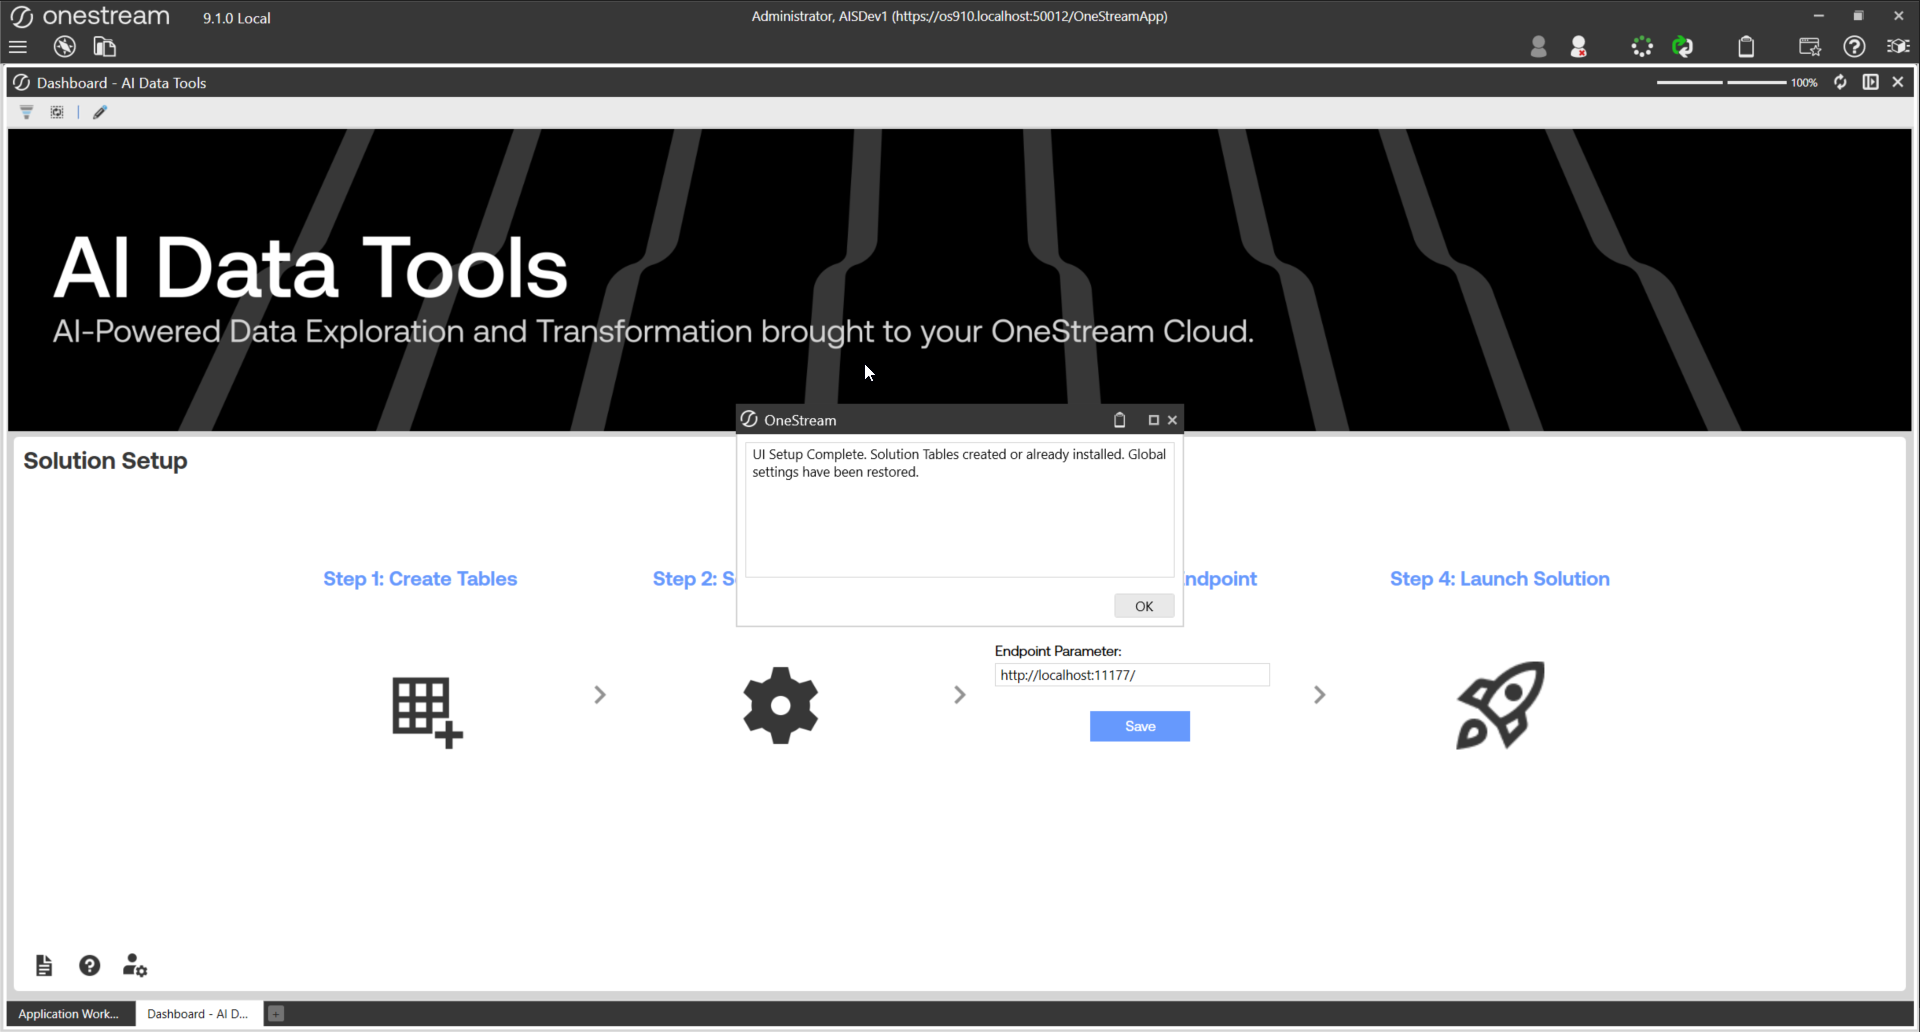Open the user settings icon at bottom left
1920x1032 pixels.
(135, 966)
